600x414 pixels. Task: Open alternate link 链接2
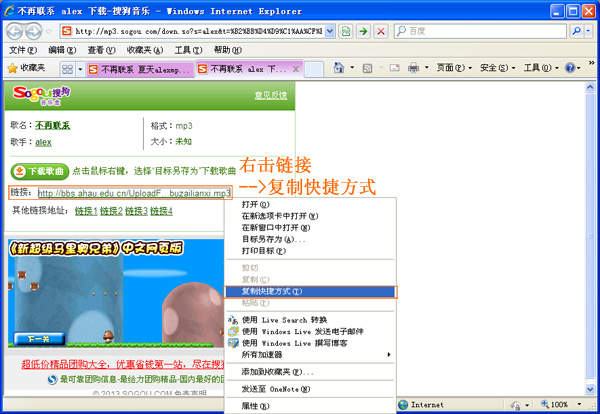point(111,211)
